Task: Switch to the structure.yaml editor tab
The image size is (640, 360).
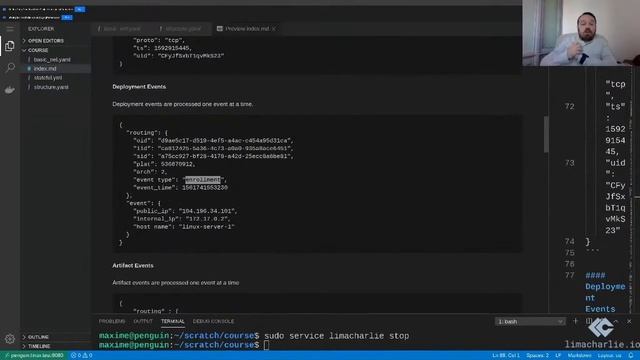Action: pyautogui.click(x=183, y=29)
